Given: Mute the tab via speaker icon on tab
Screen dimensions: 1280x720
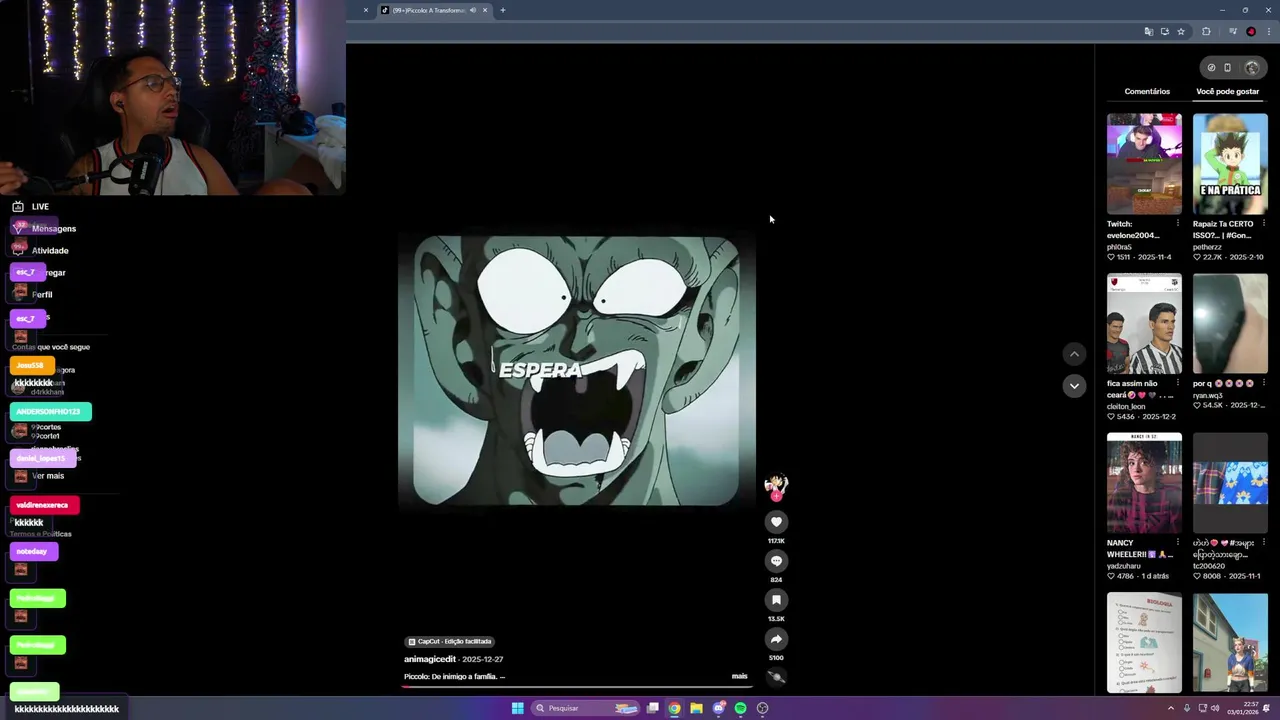Looking at the screenshot, I should tap(473, 10).
